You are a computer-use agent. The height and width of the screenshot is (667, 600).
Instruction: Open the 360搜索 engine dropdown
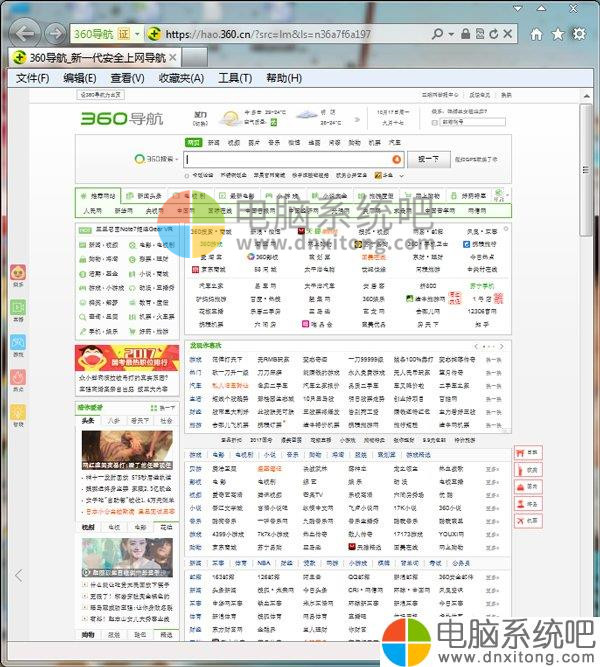click(176, 159)
